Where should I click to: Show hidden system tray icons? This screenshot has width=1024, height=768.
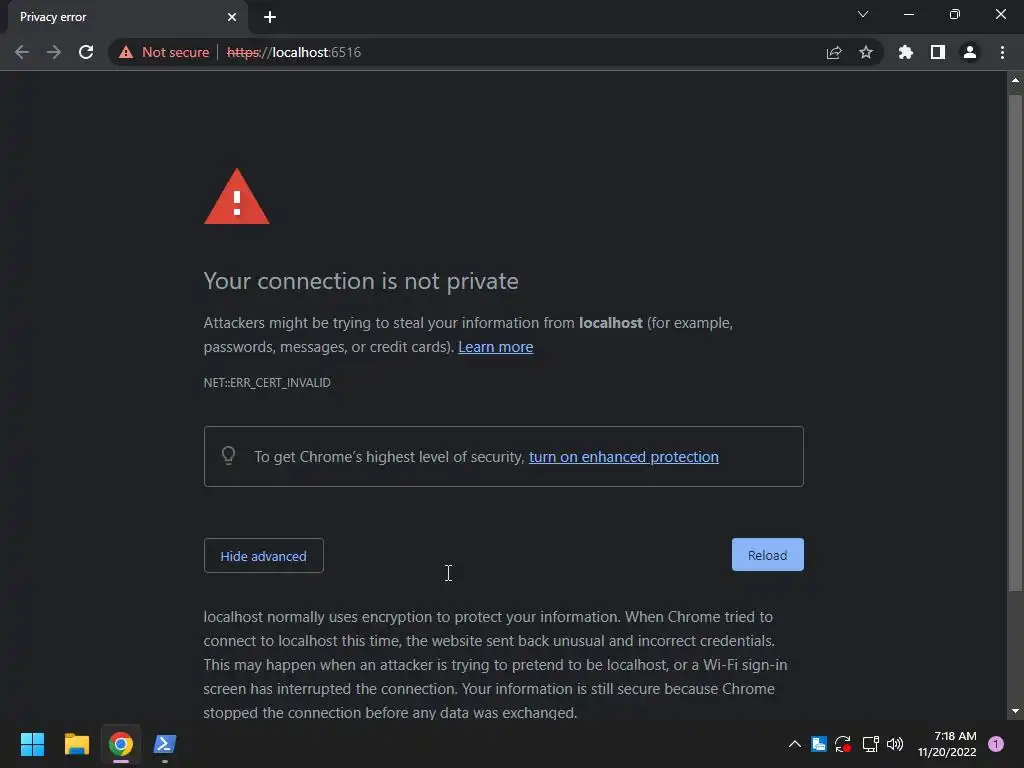coord(795,744)
